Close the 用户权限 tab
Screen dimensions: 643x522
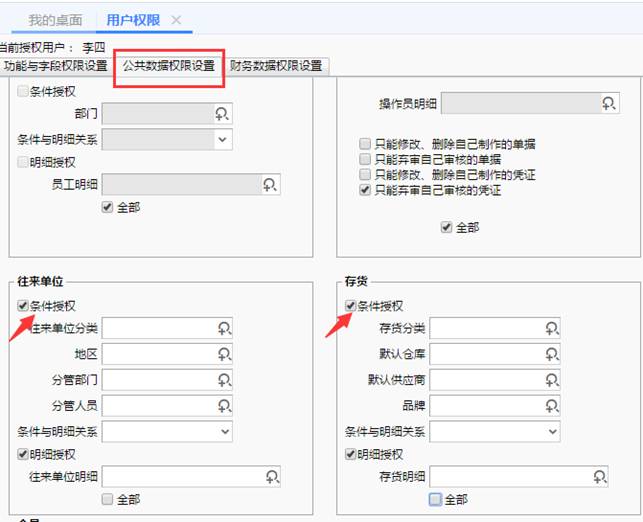(177, 20)
